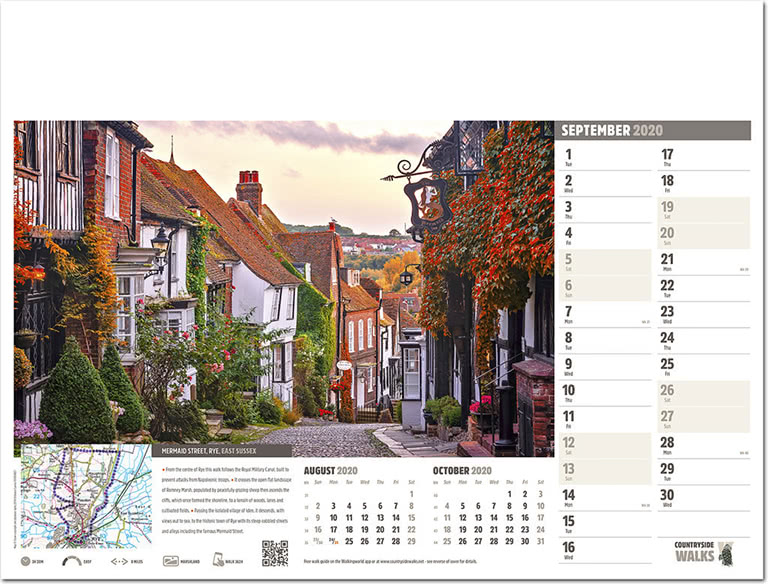
Task: Open the countrysidewalks.net website link
Action: pyautogui.click(x=403, y=561)
